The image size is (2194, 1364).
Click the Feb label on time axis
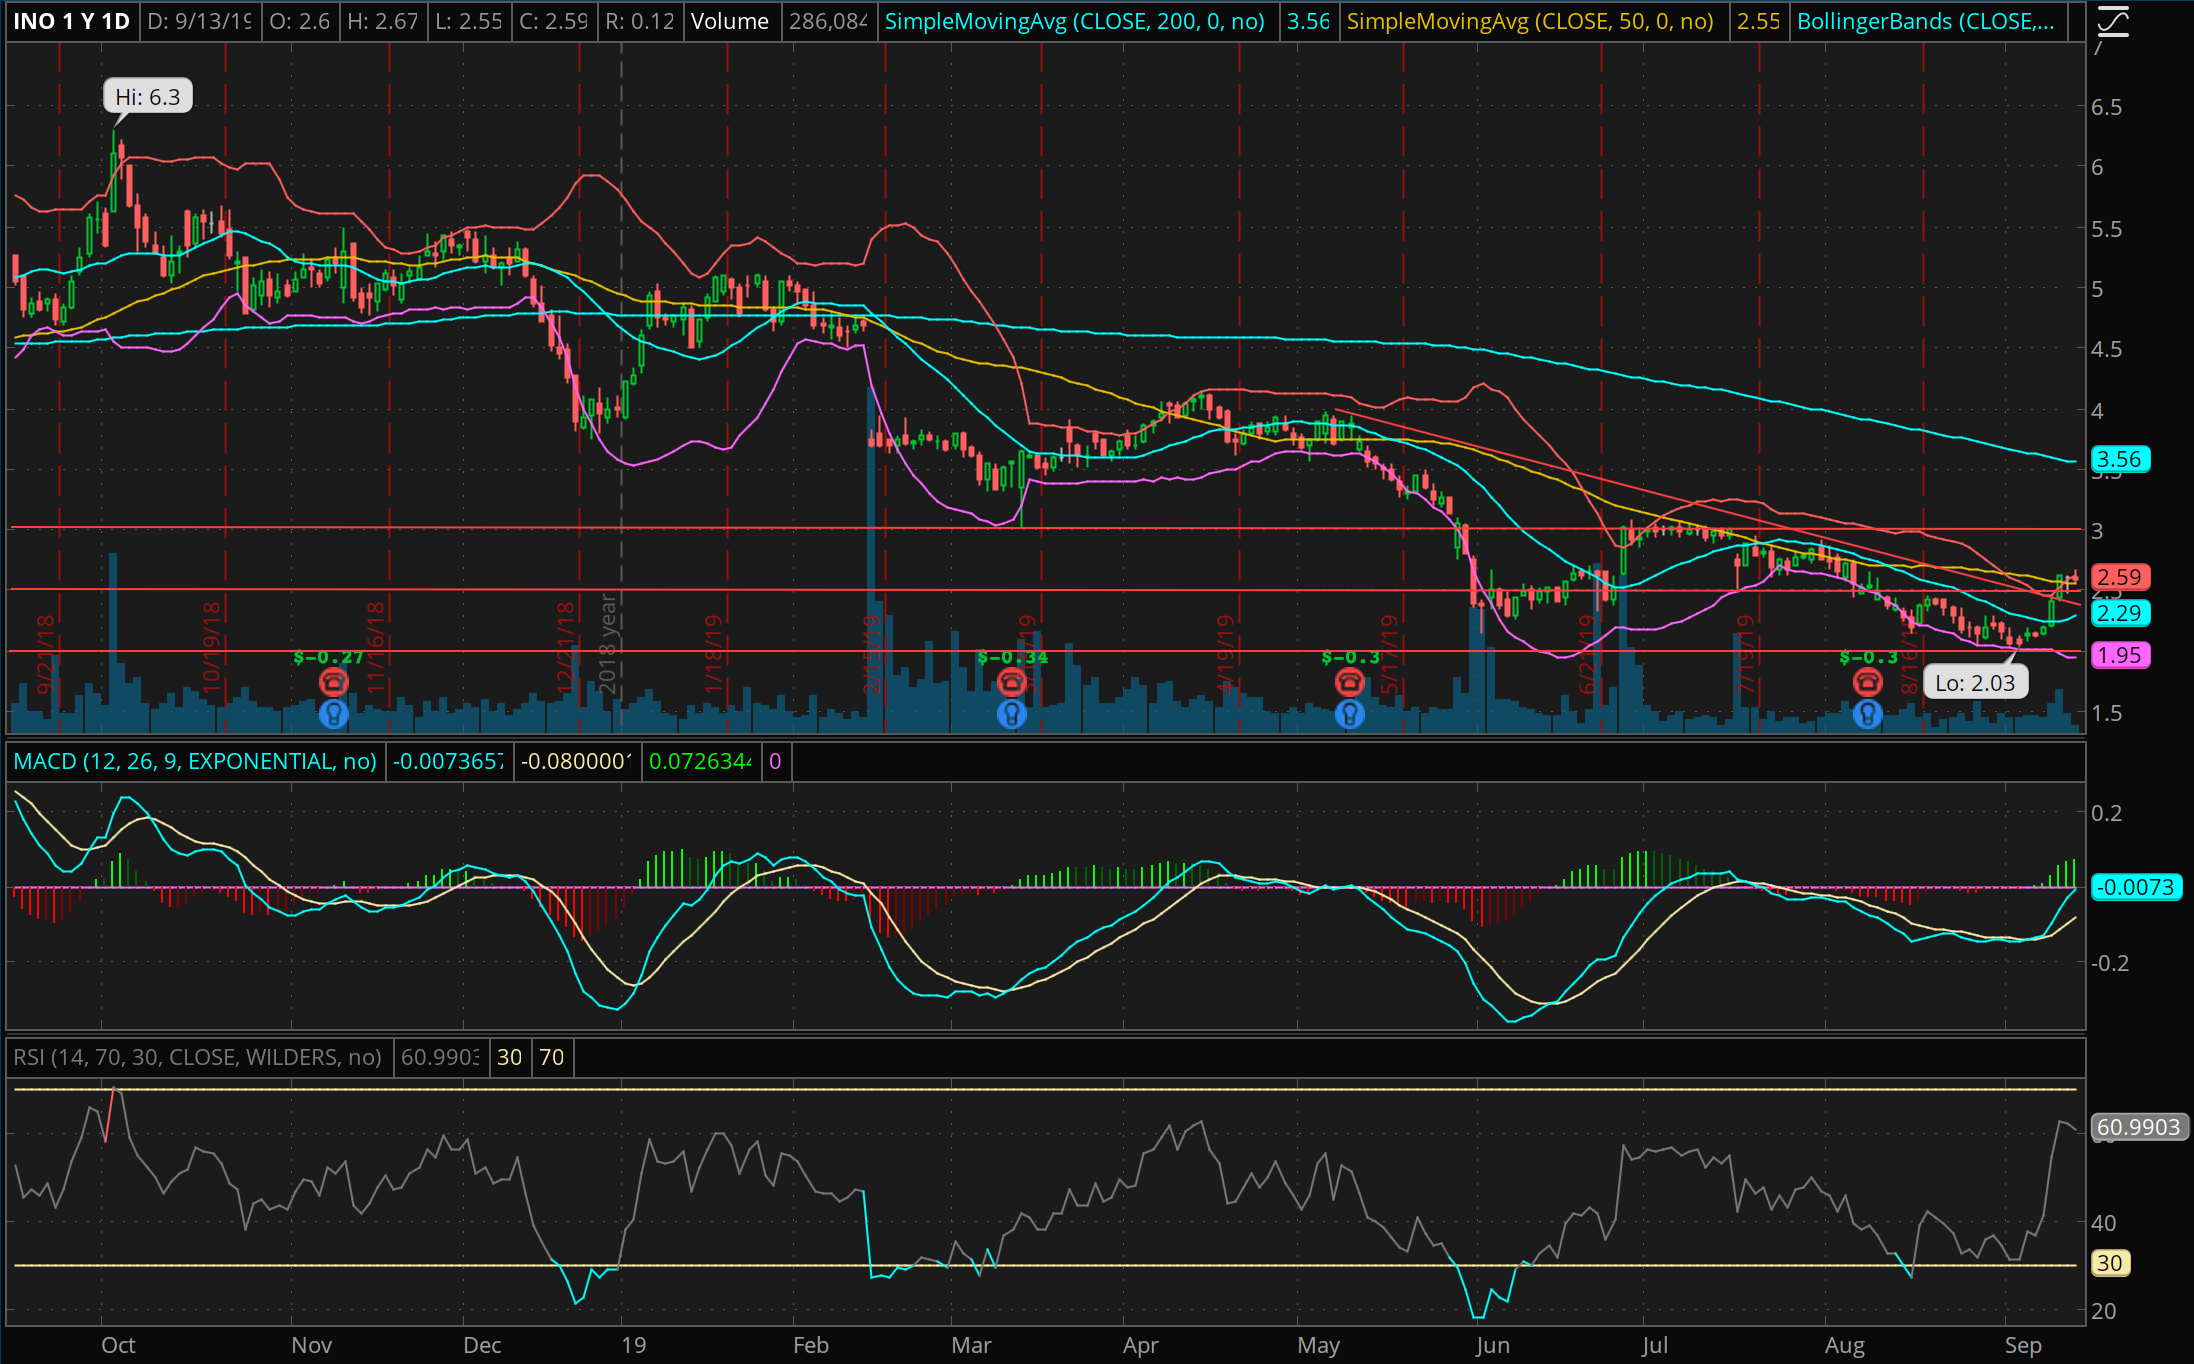click(x=811, y=1345)
